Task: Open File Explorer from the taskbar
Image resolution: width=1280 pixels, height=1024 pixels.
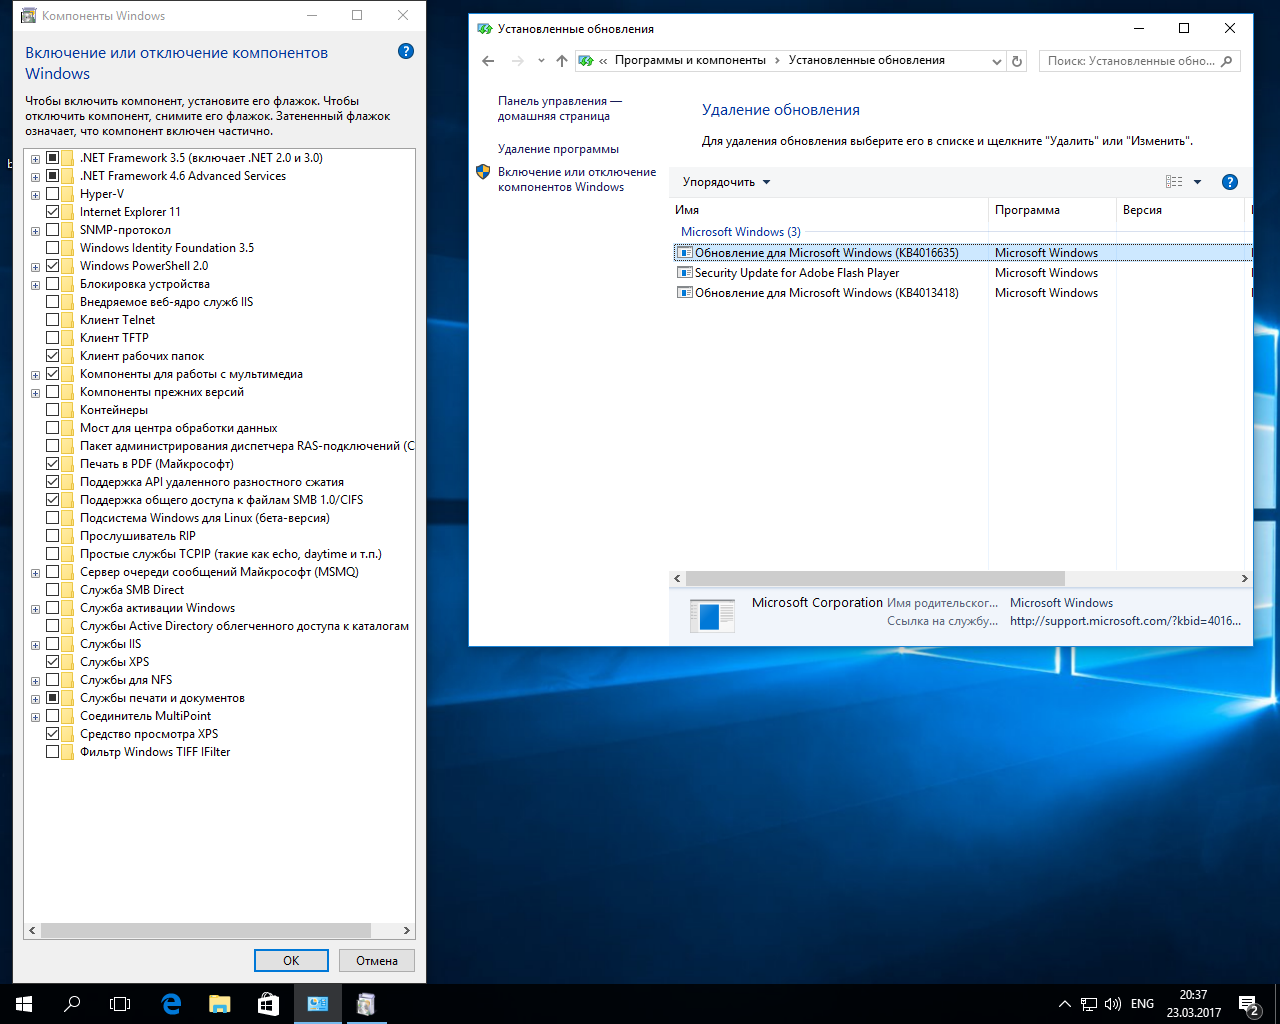Action: (220, 1004)
